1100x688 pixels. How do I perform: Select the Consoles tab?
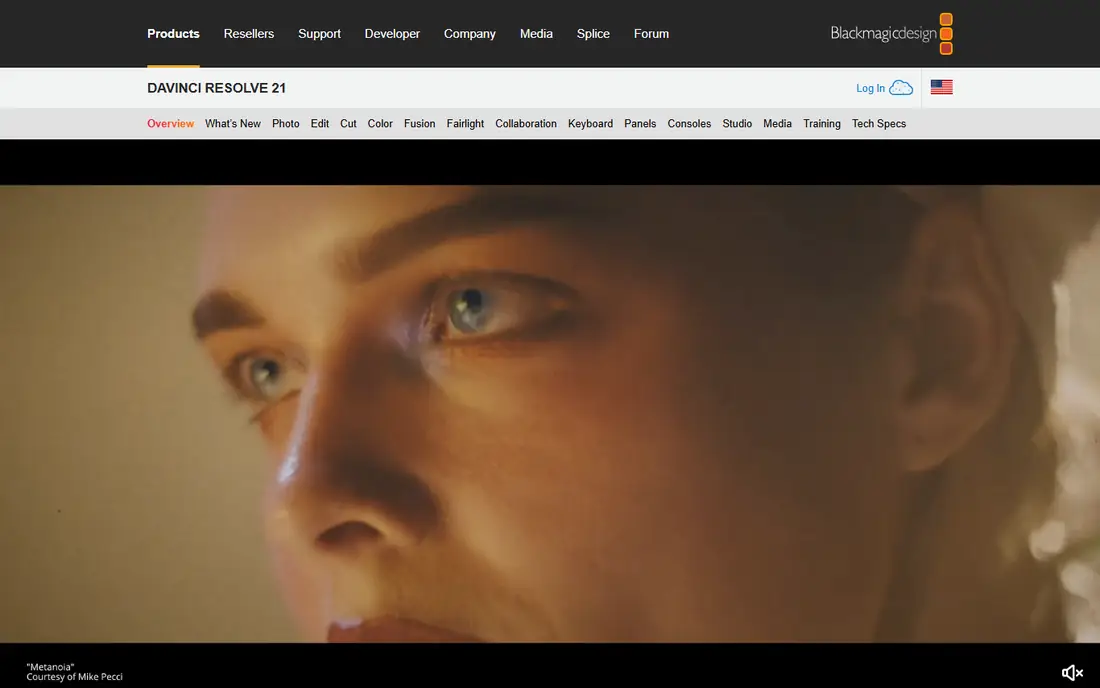tap(690, 123)
